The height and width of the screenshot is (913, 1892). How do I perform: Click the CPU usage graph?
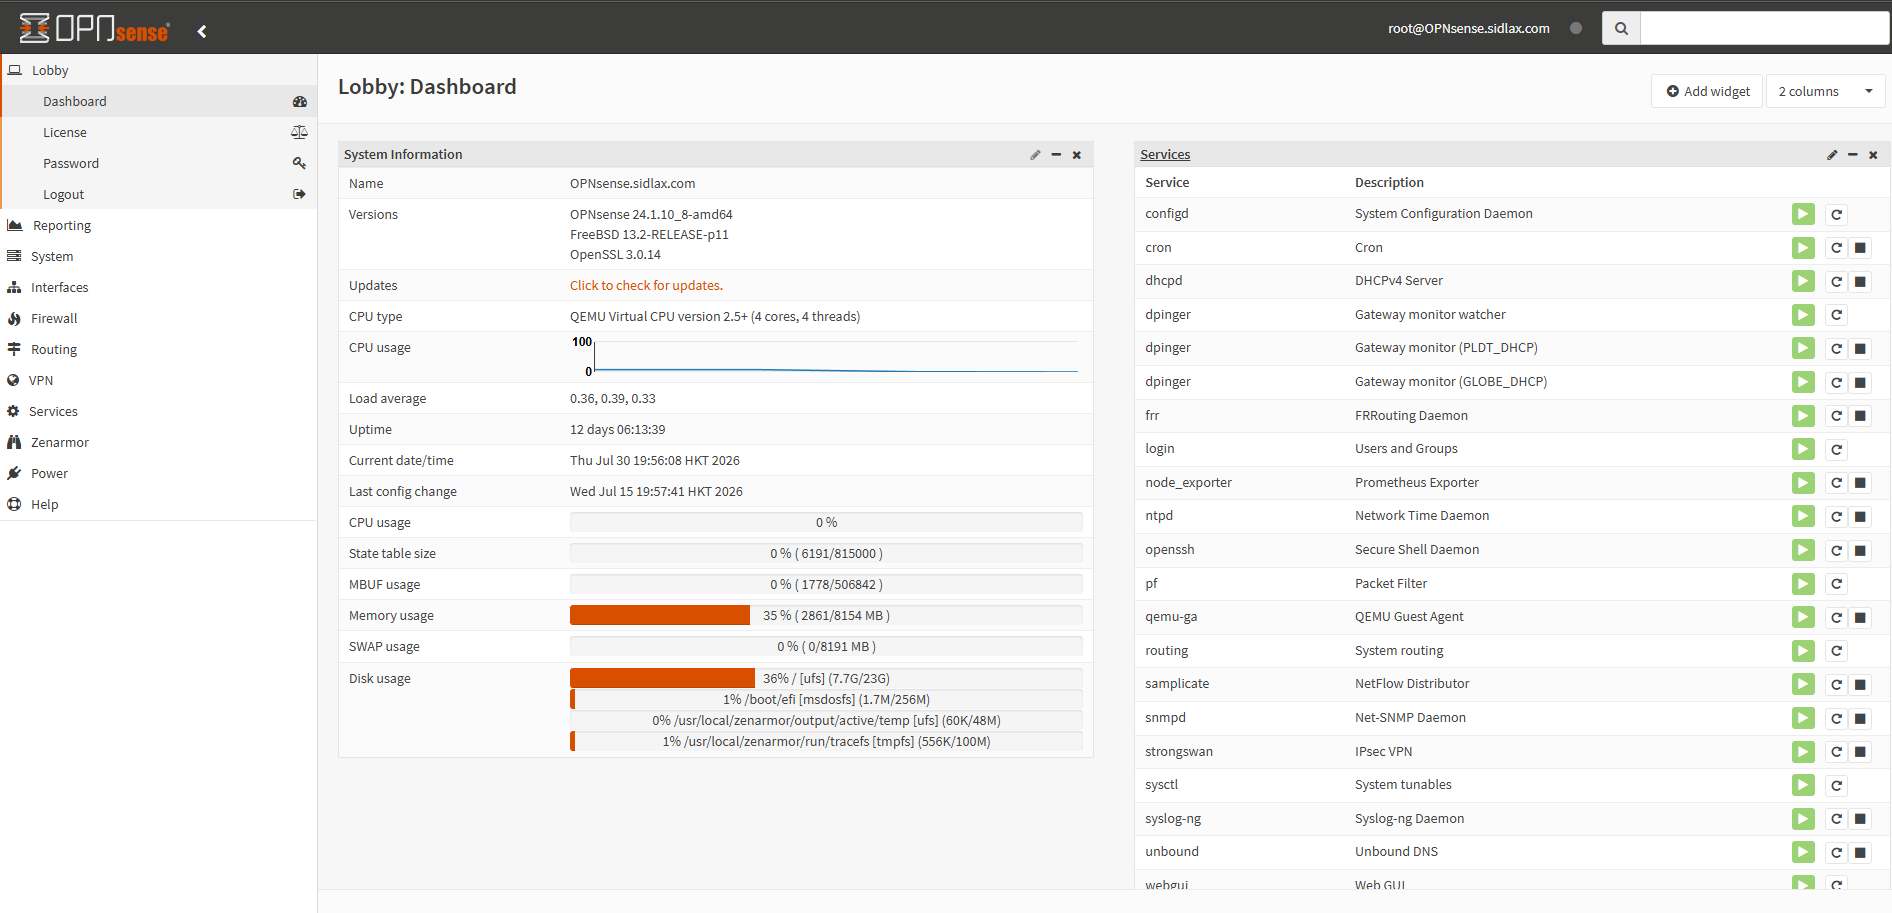826,357
